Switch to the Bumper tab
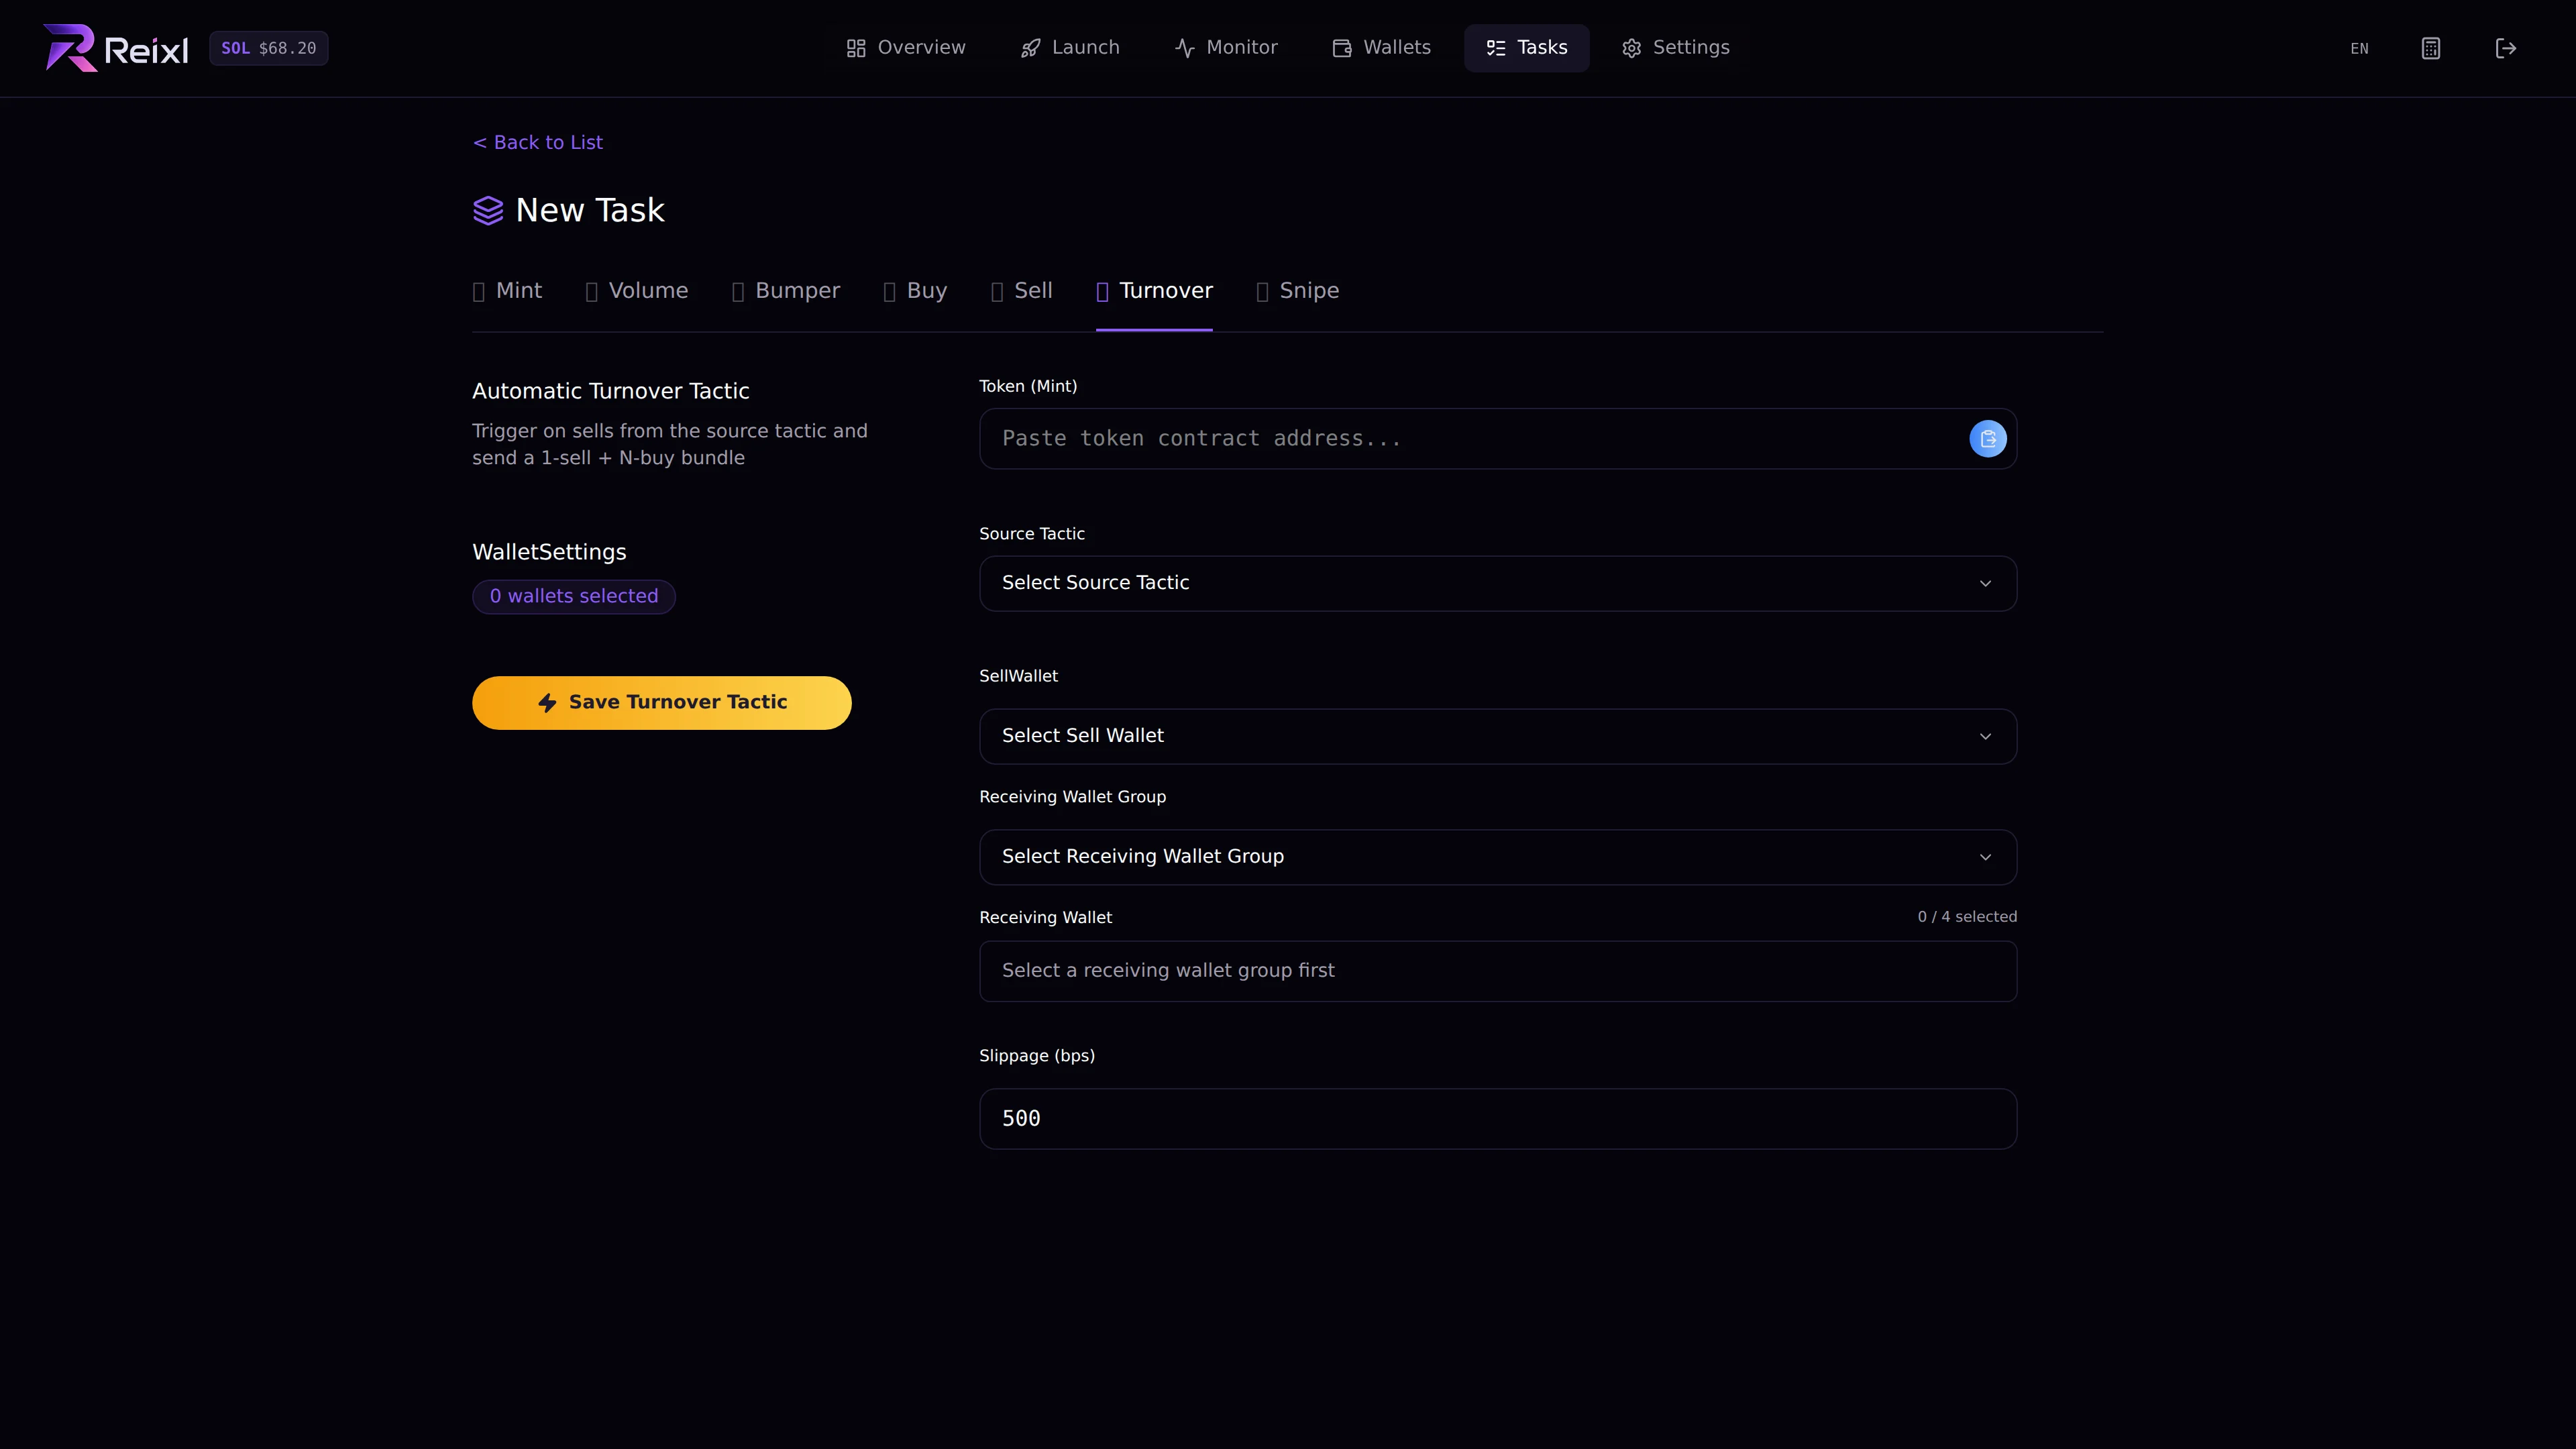The height and width of the screenshot is (1449, 2576). pyautogui.click(x=786, y=291)
